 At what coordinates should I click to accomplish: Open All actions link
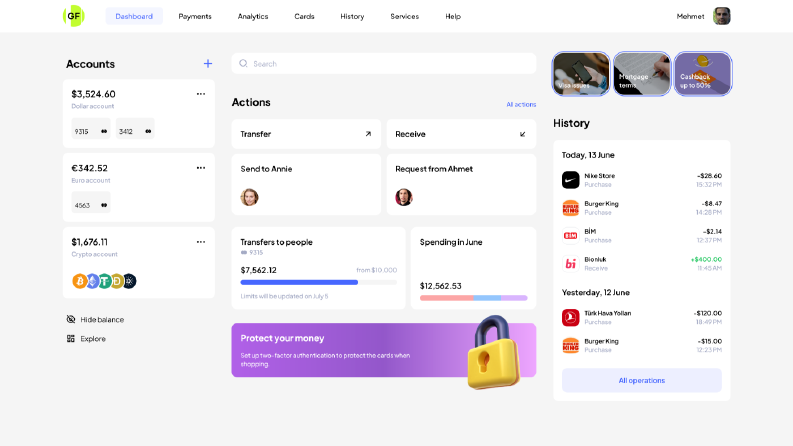click(x=521, y=104)
